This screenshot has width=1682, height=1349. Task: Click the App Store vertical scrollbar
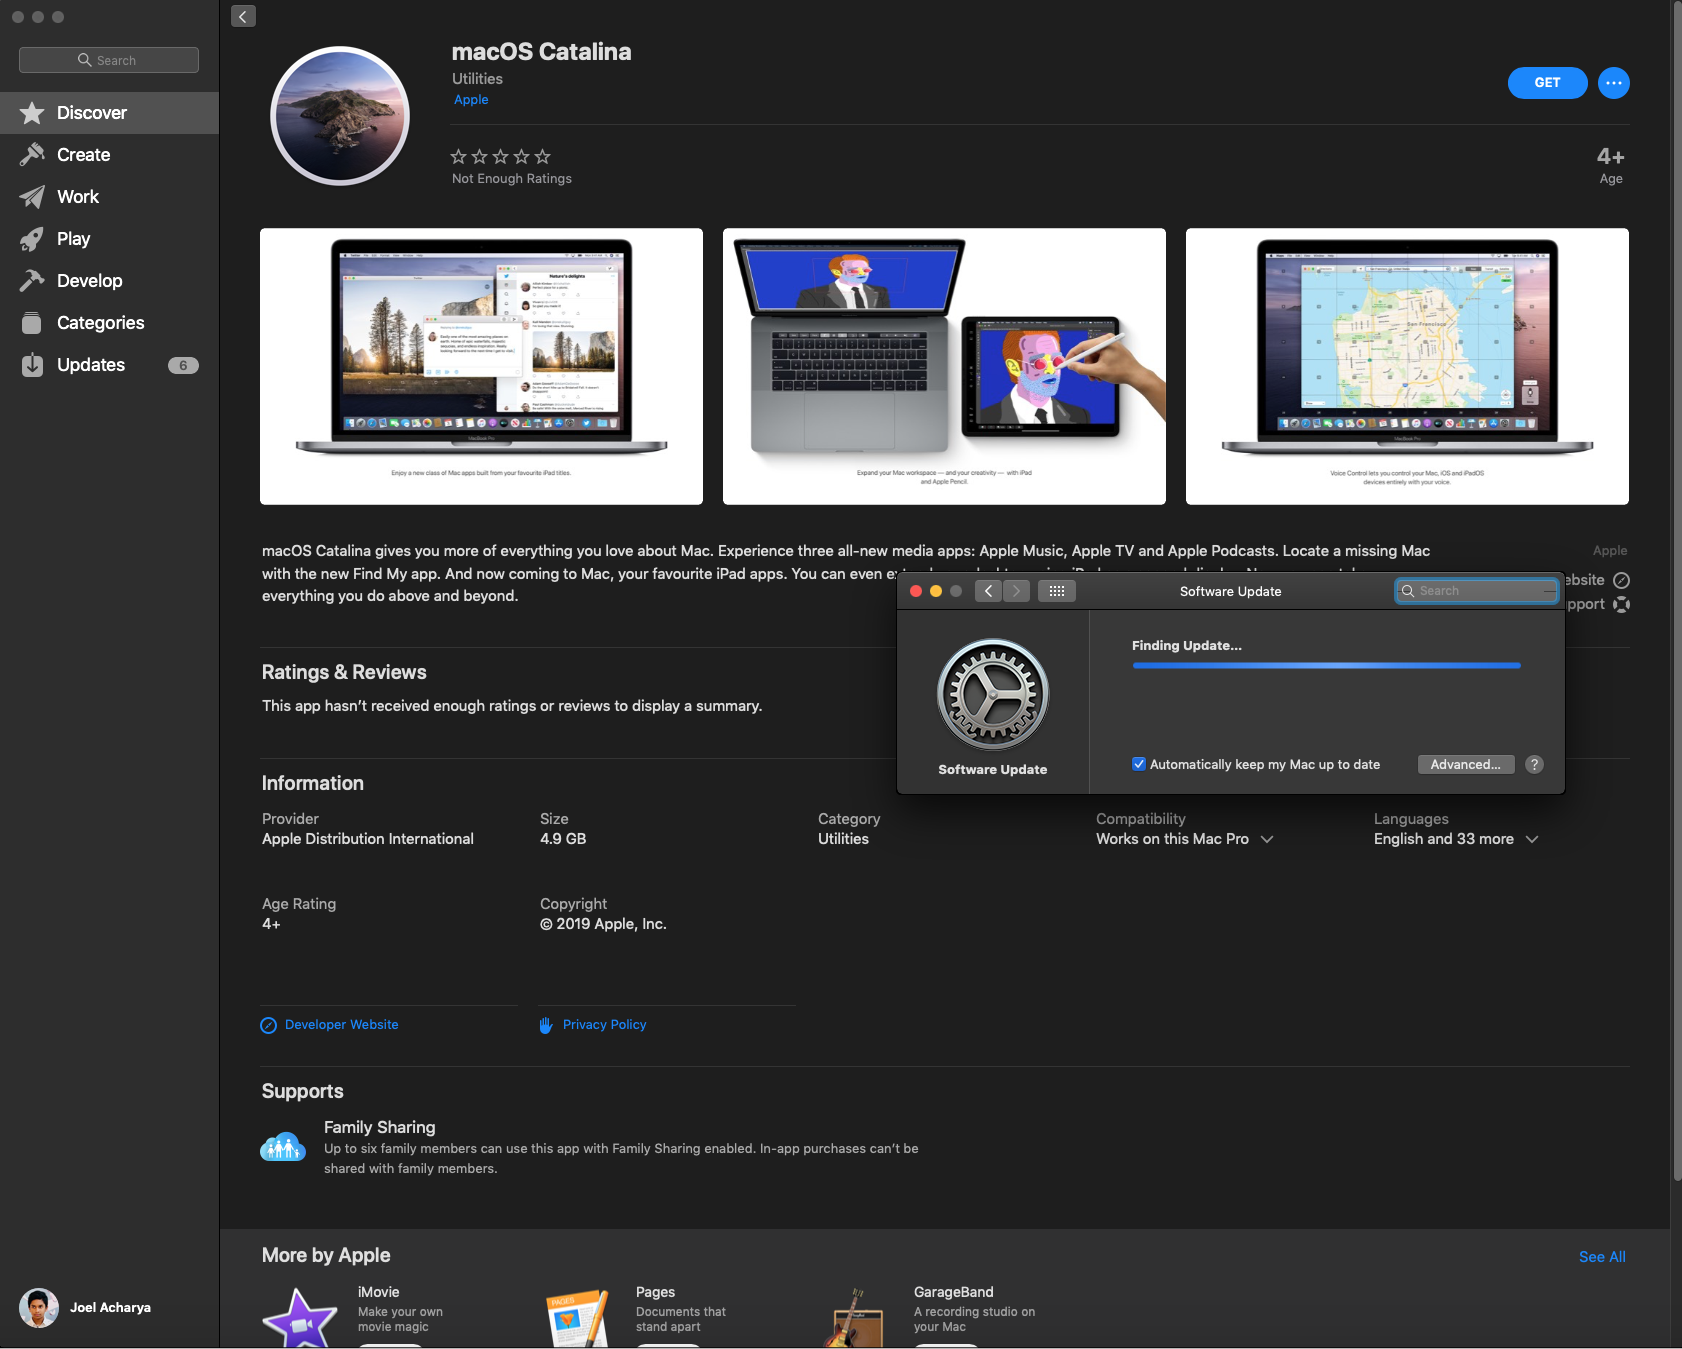pyautogui.click(x=1677, y=590)
